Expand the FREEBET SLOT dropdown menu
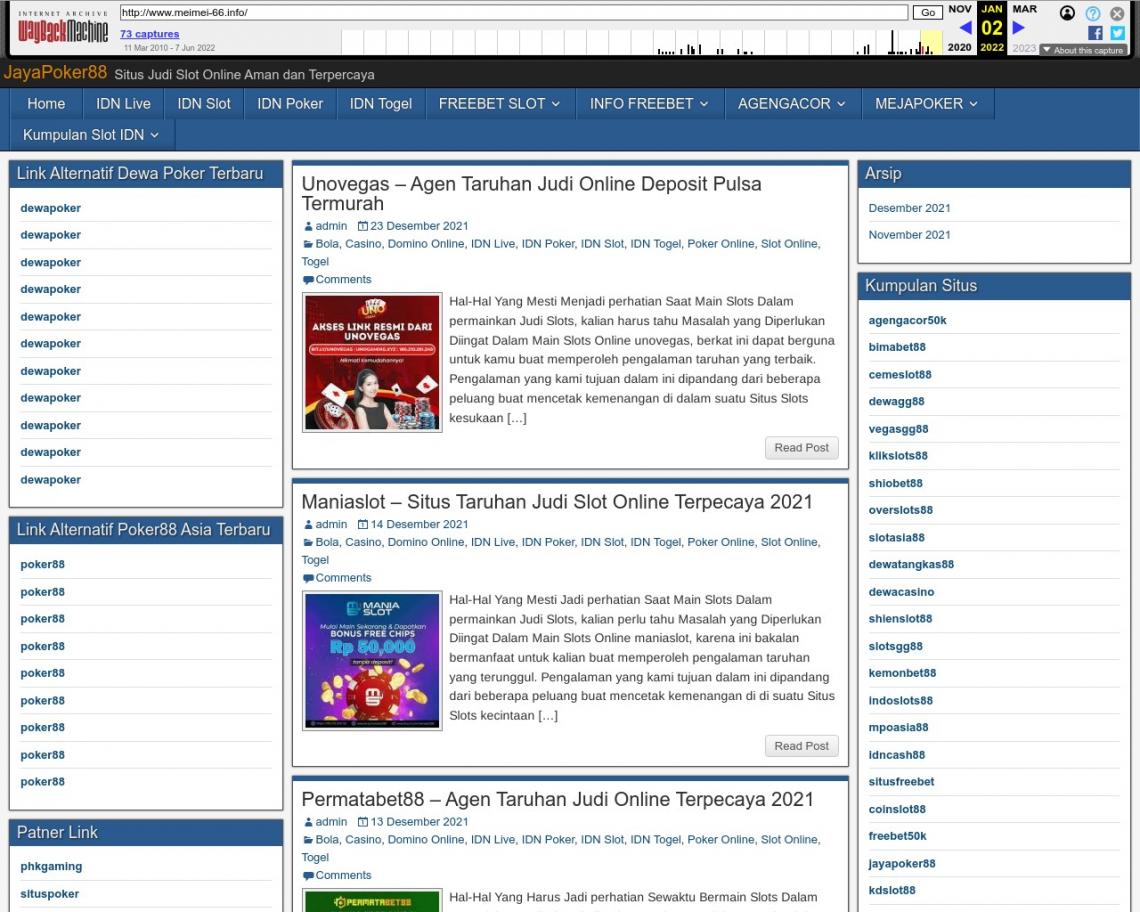Screen dimensions: 1140x912 click(x=499, y=103)
